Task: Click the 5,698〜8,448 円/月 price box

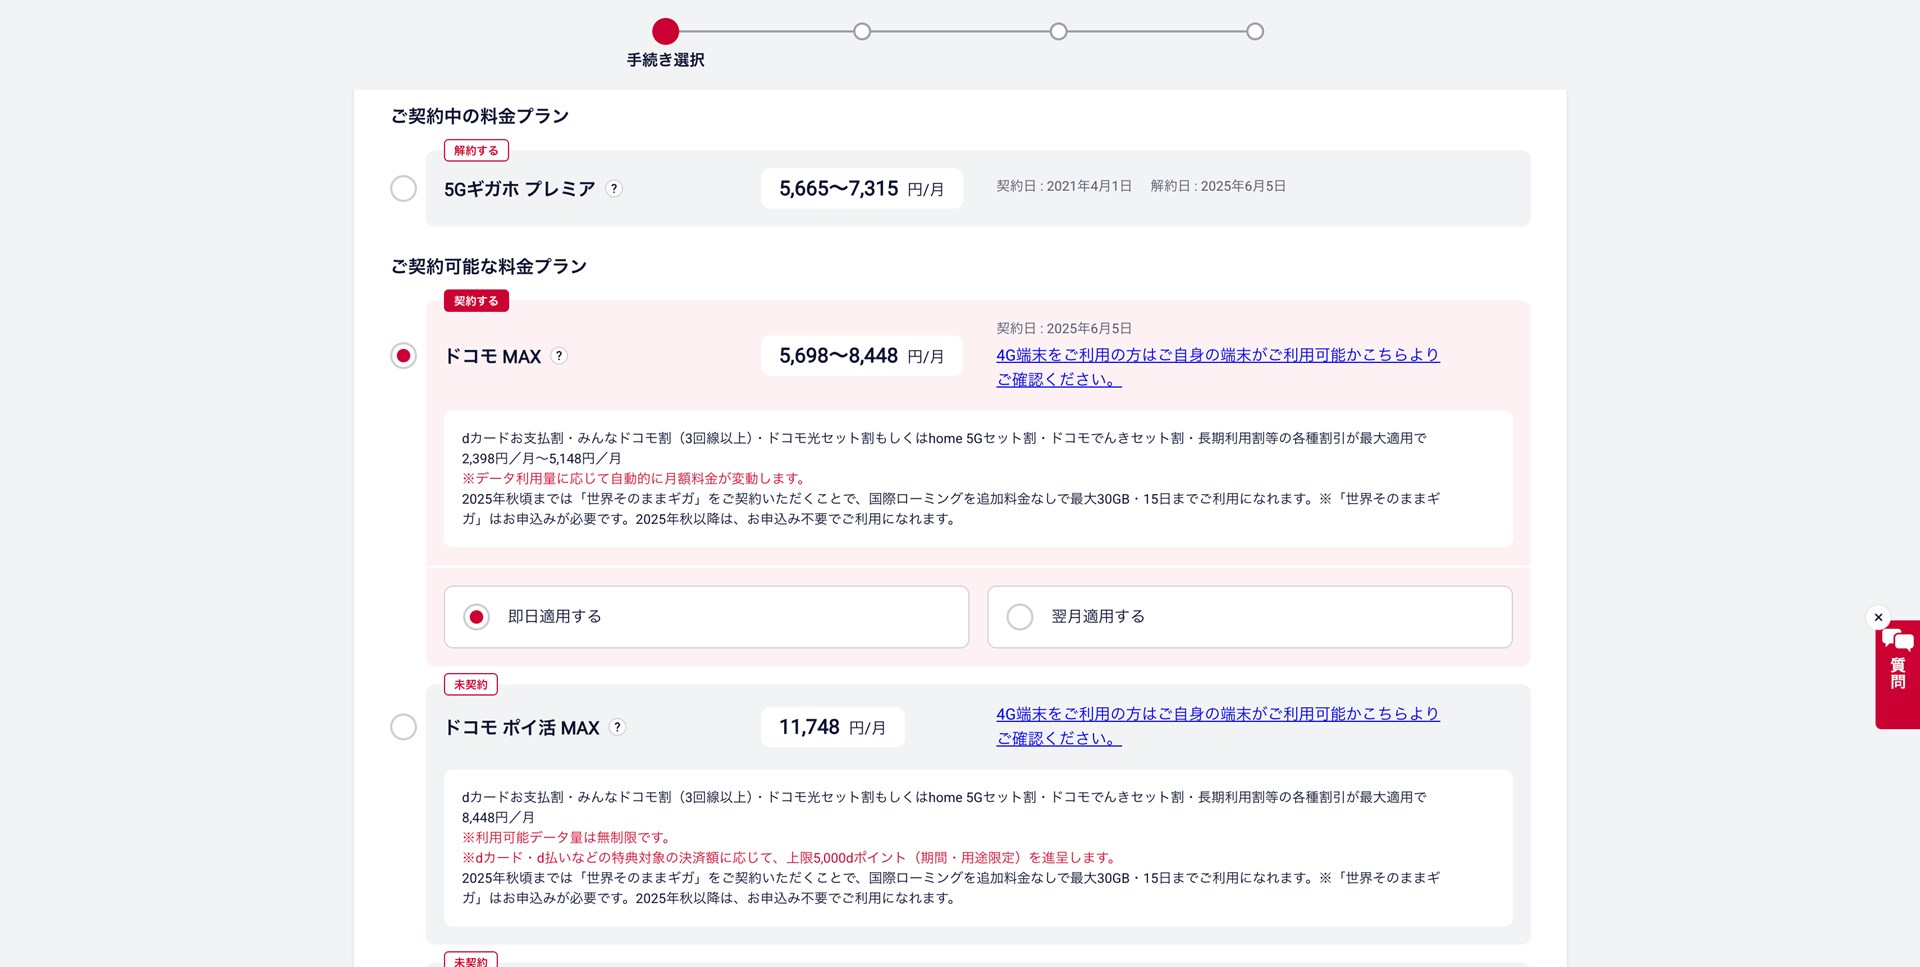Action: click(x=861, y=355)
